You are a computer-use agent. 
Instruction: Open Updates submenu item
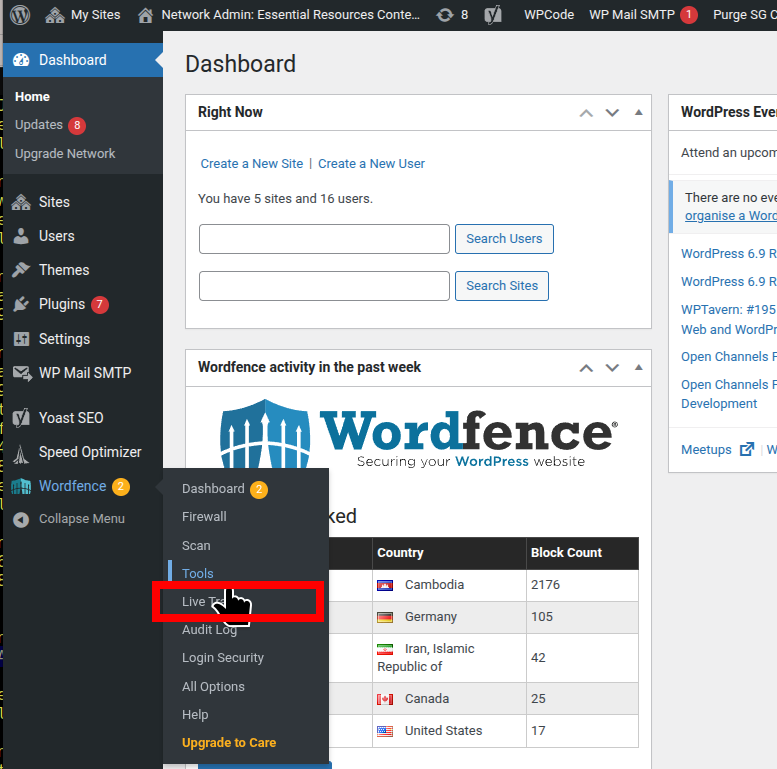coord(39,125)
